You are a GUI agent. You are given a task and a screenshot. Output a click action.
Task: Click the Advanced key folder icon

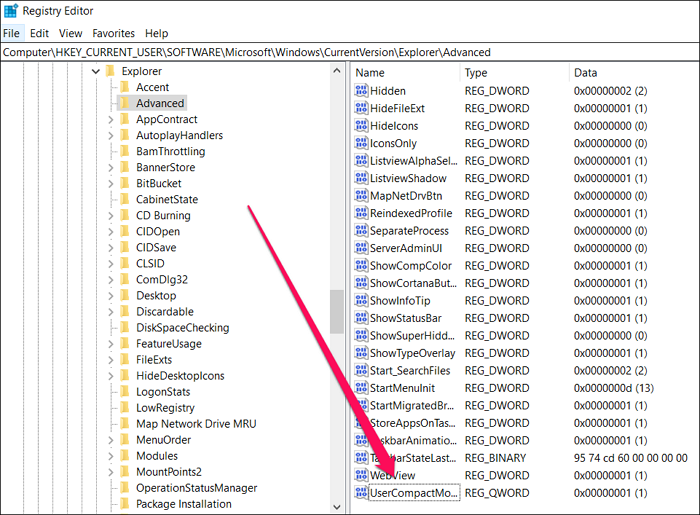tap(125, 103)
